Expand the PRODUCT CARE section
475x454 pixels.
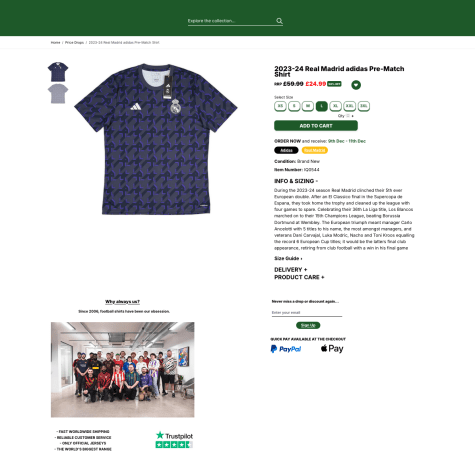pyautogui.click(x=299, y=277)
